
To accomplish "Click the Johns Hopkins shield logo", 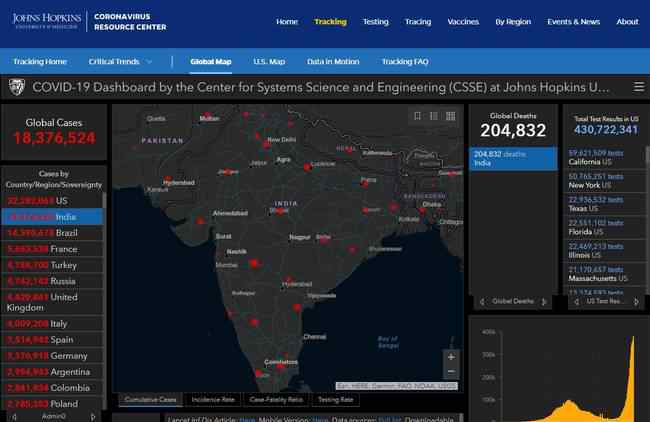I will 17,87.
